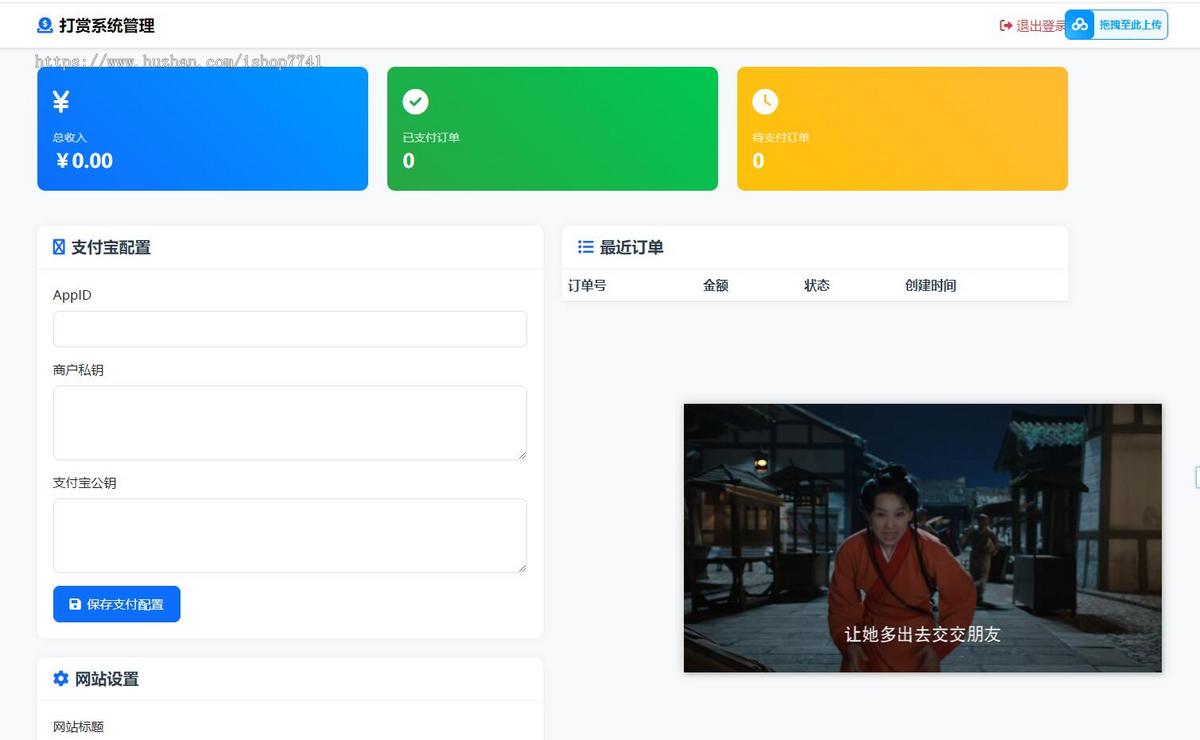Focus the 商户私钥 textarea
Image resolution: width=1200 pixels, height=740 pixels.
(x=290, y=423)
